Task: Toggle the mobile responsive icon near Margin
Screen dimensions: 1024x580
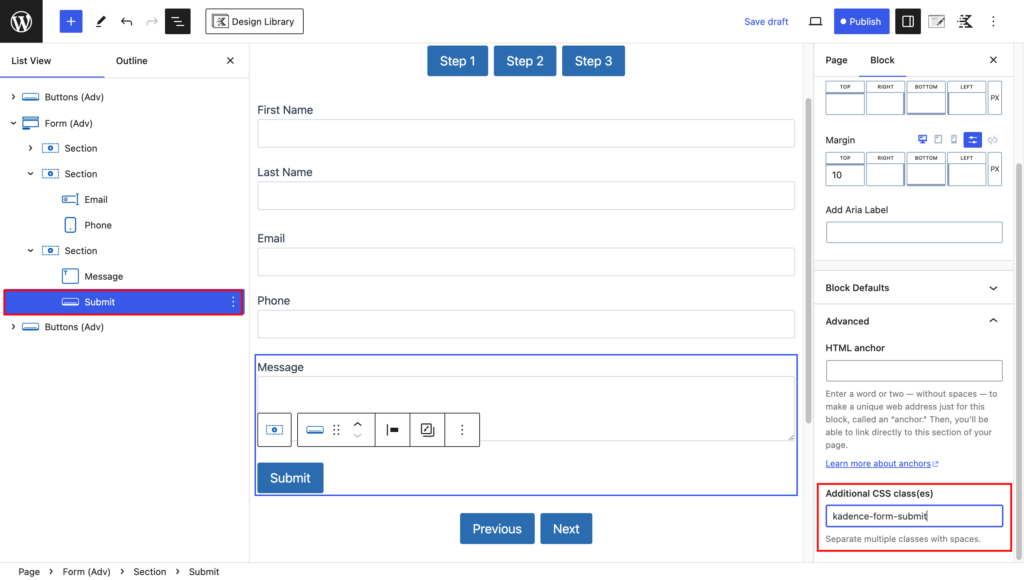Action: [953, 140]
